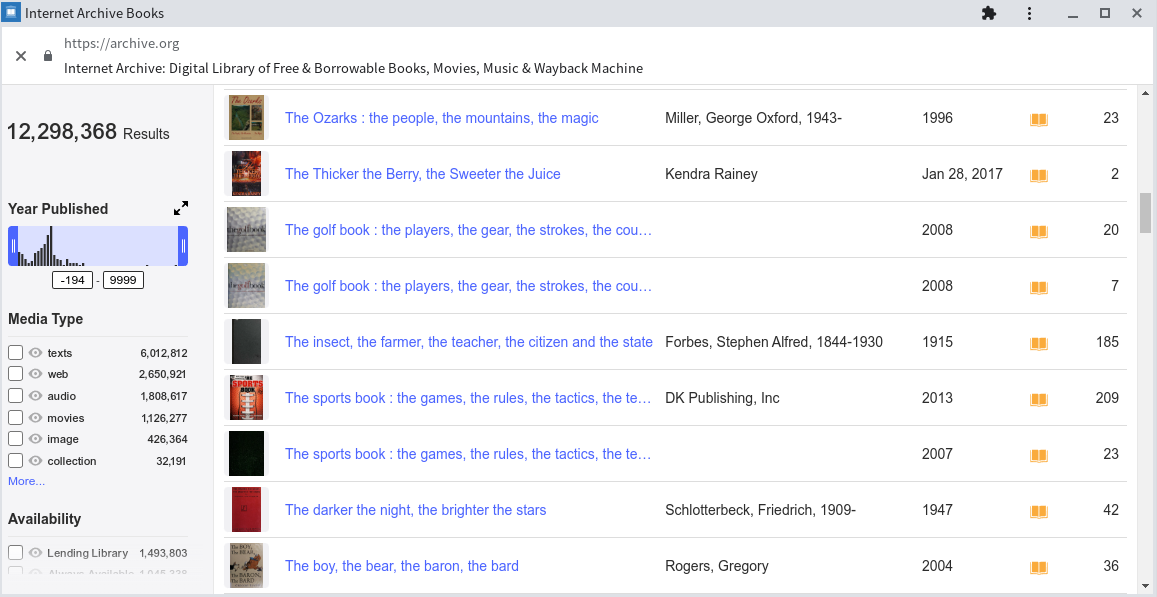Check the collection media type checkbox
This screenshot has width=1157, height=597.
pos(15,460)
